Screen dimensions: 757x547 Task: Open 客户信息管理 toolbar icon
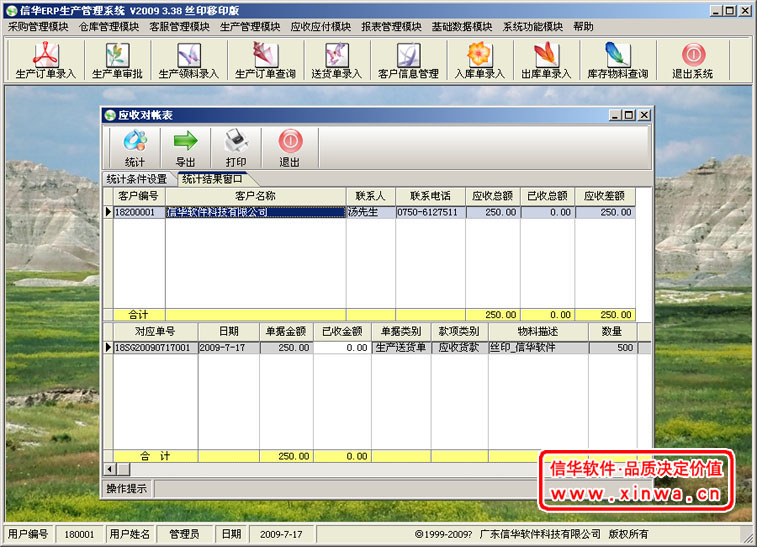pos(408,60)
